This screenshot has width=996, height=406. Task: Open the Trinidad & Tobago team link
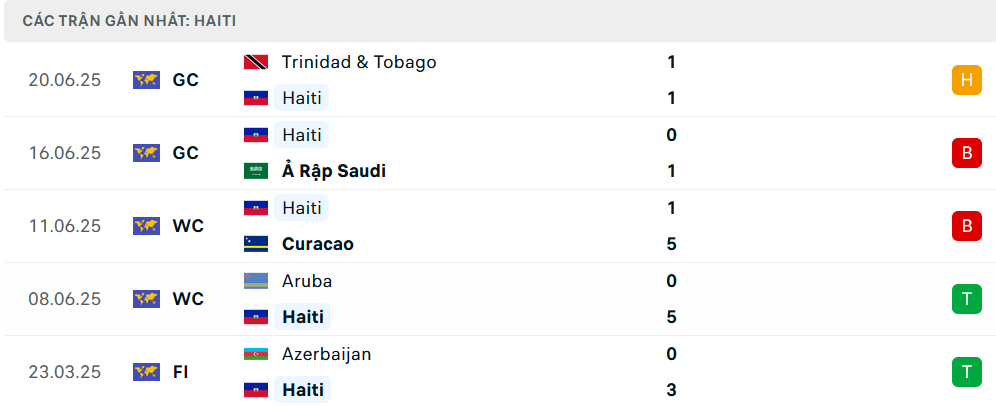[x=359, y=62]
